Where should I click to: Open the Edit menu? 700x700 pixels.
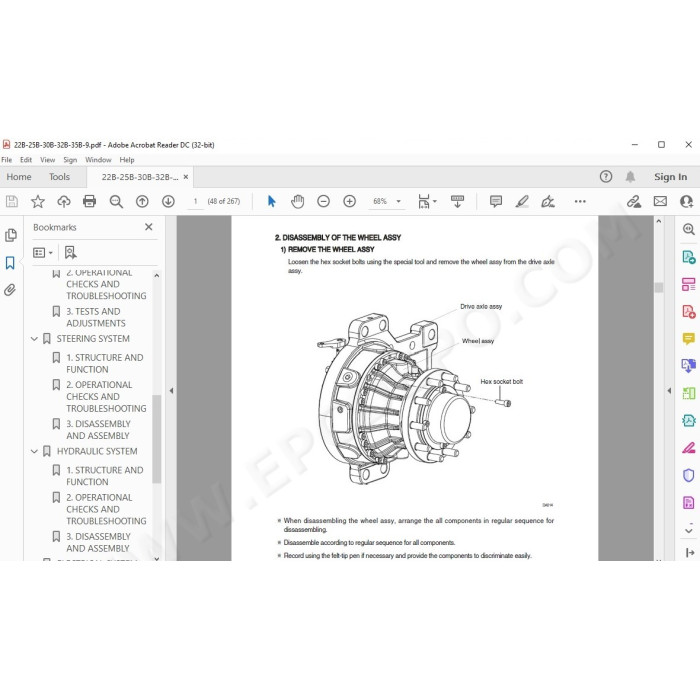pyautogui.click(x=26, y=159)
